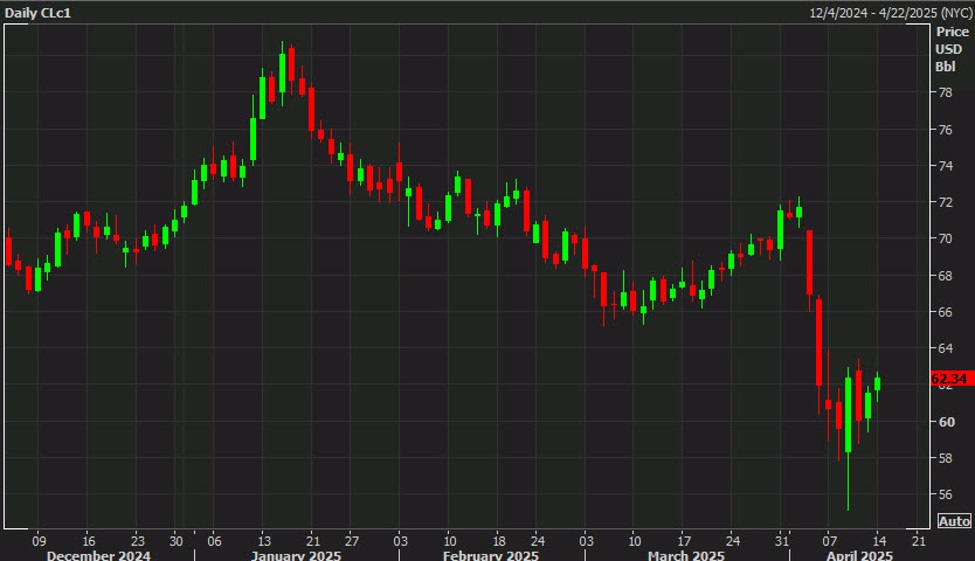Viewport: 975px width, 561px height.
Task: Click the February 2025 month label
Action: point(492,555)
